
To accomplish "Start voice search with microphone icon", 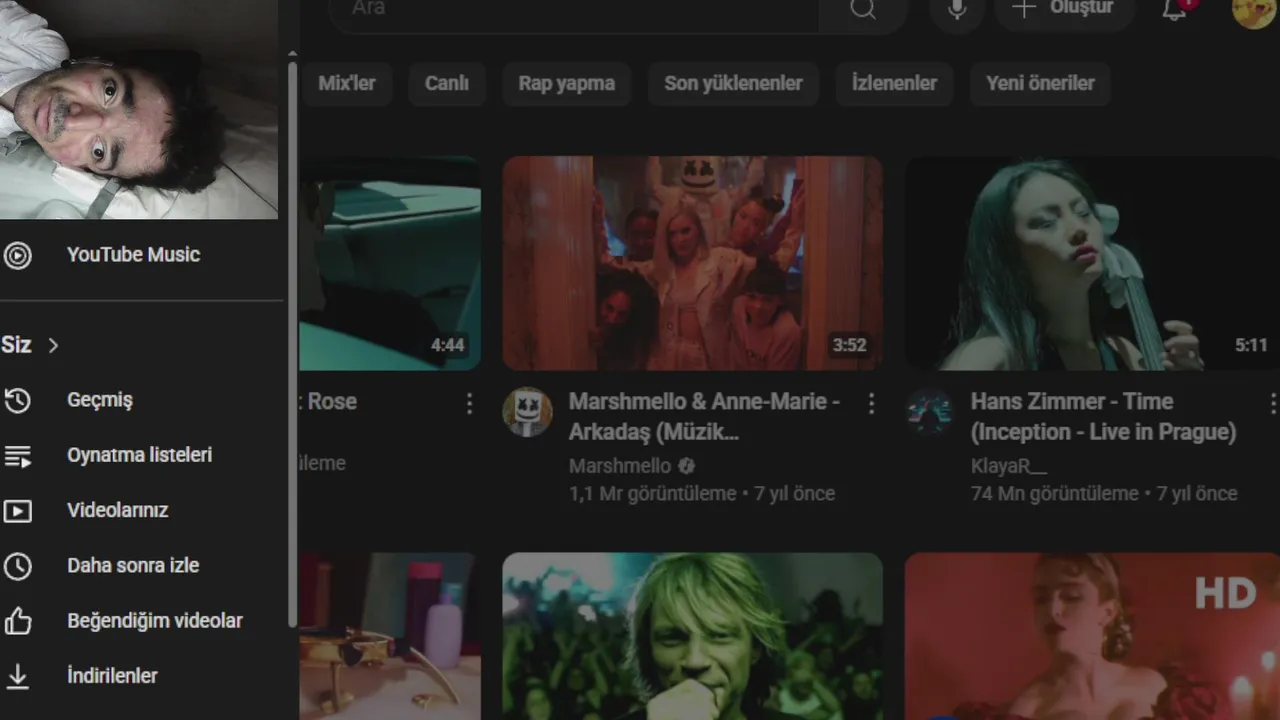I will pos(957,10).
